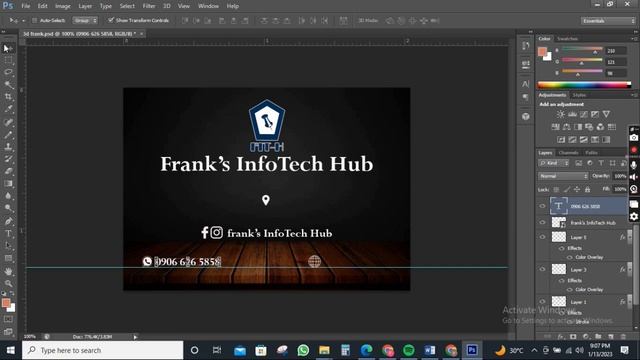Toggle the Auto-Select checkbox
The image size is (640, 360).
point(34,20)
